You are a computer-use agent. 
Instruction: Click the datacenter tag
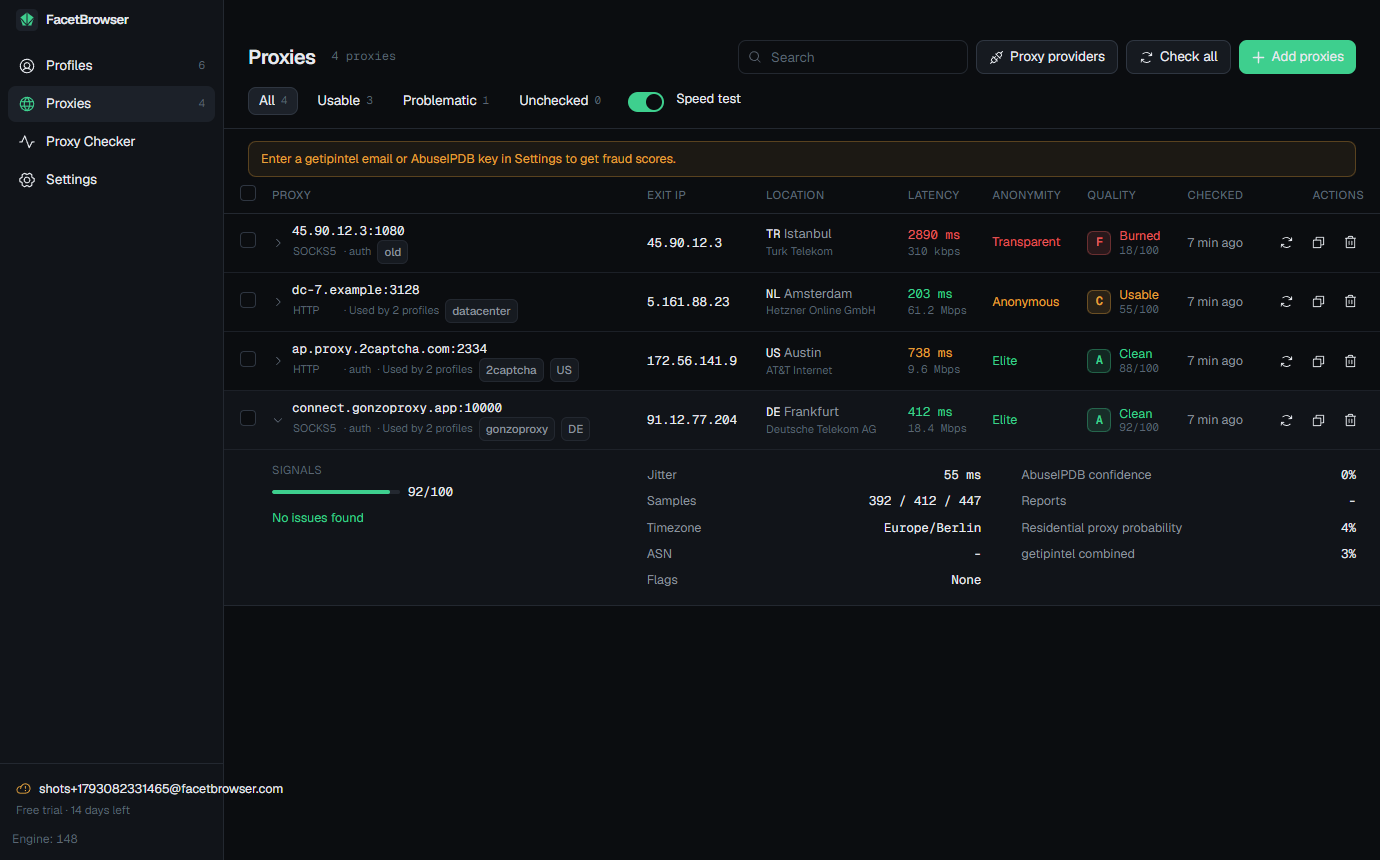[481, 311]
